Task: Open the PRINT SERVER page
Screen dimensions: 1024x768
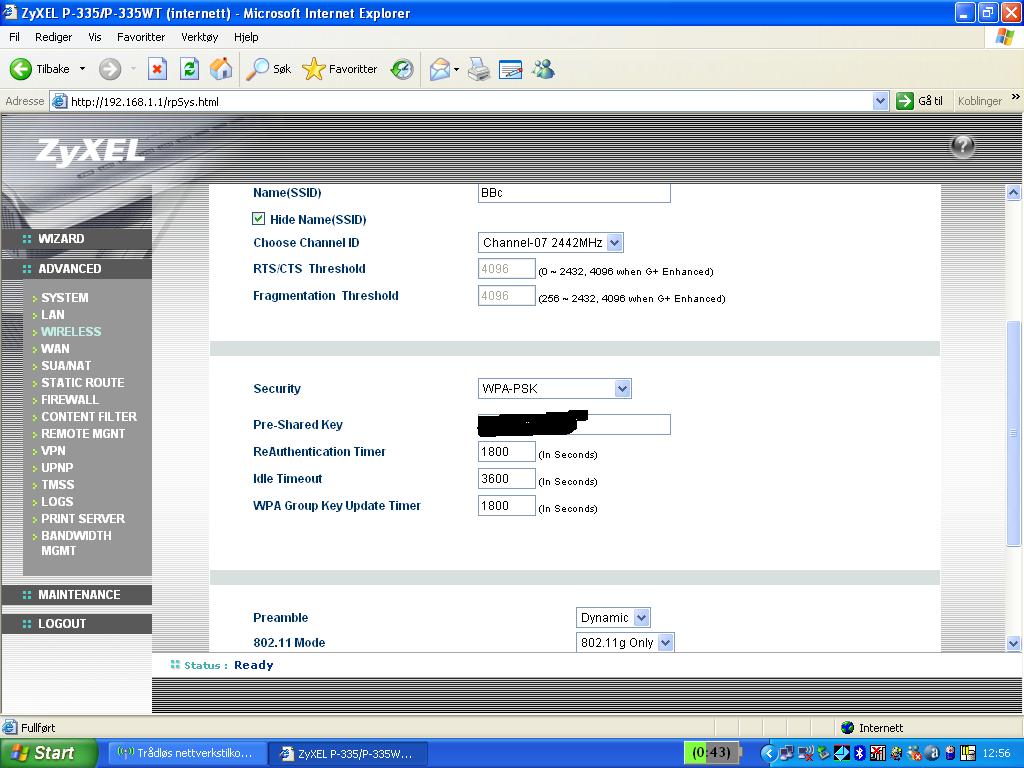Action: click(83, 519)
